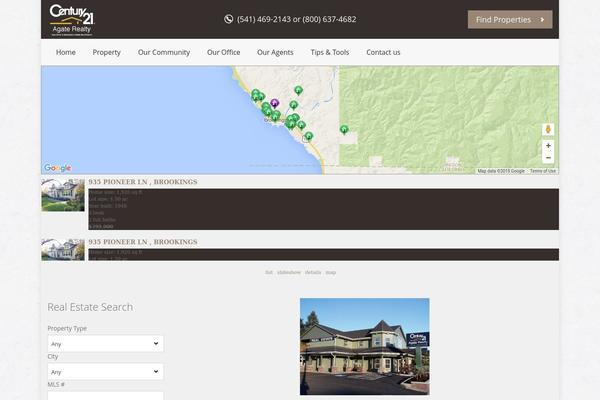Open the Find Properties button
The height and width of the screenshot is (400, 600).
tap(510, 20)
